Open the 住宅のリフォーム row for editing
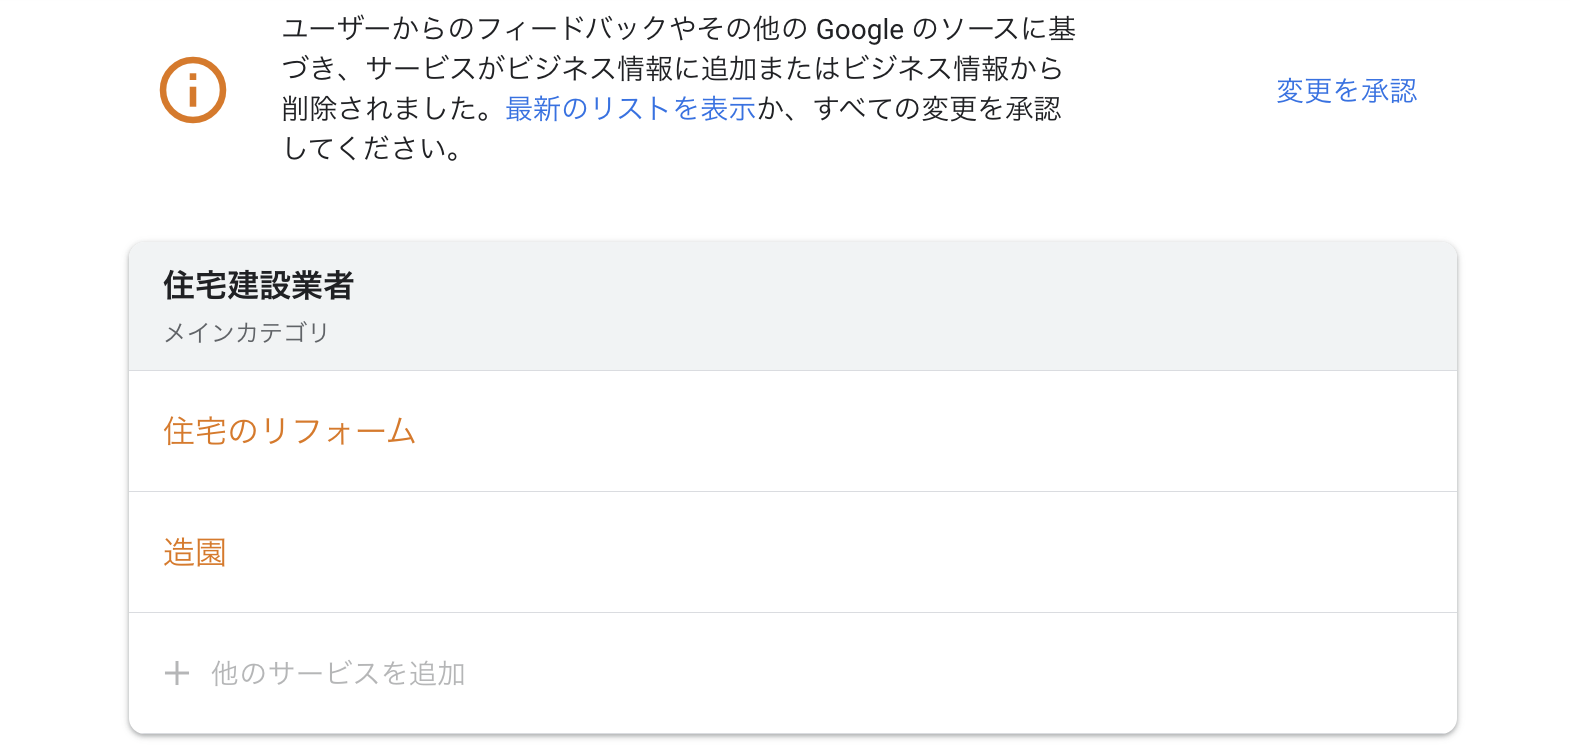This screenshot has width=1570, height=756. point(793,431)
